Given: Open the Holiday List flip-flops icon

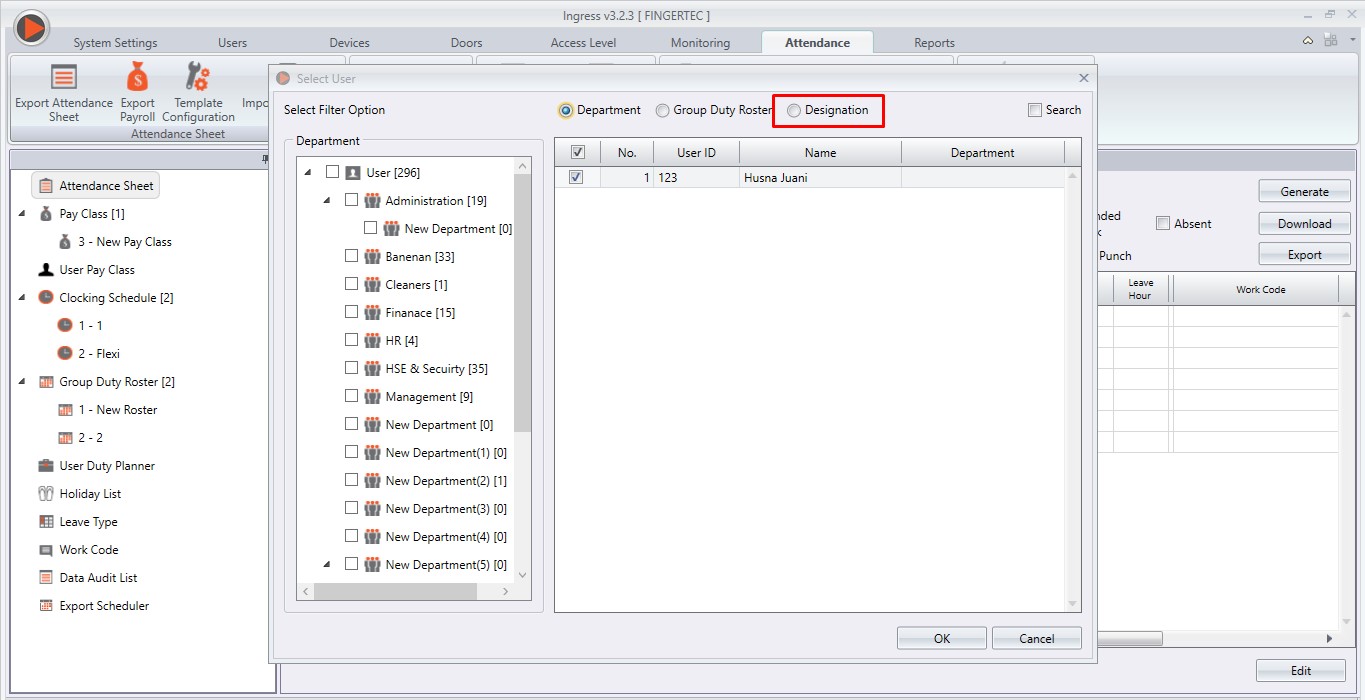Looking at the screenshot, I should tap(46, 494).
